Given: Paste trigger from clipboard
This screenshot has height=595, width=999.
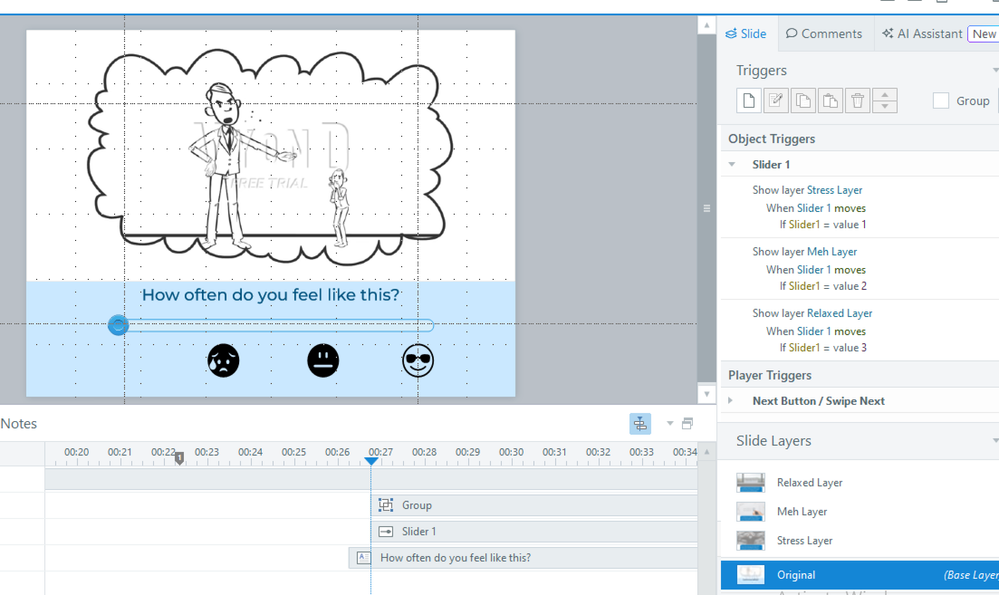Looking at the screenshot, I should pos(830,100).
